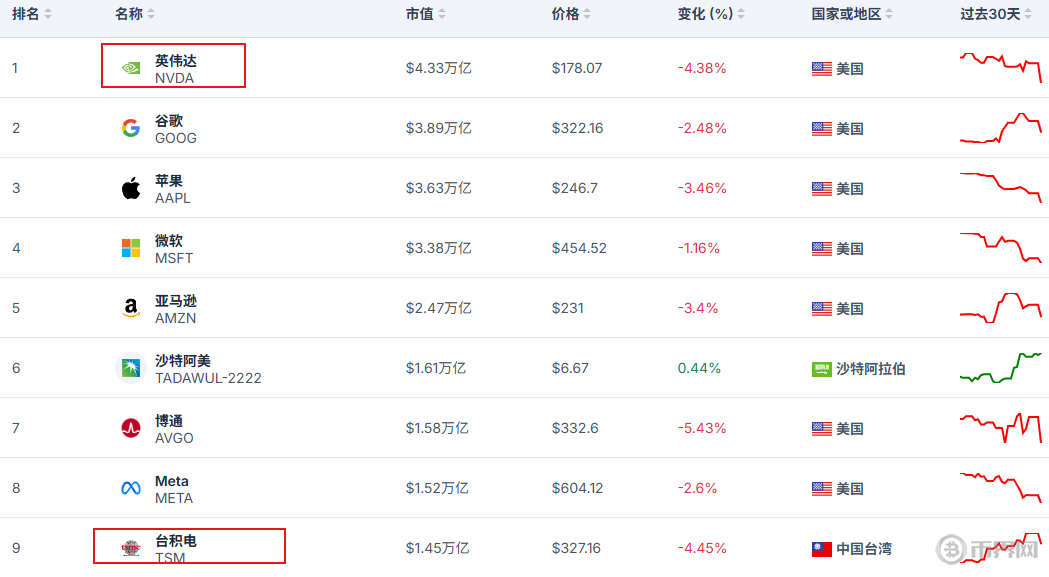Click the 沙特阿美 green 30-day chart
This screenshot has width=1049, height=577.
pyautogui.click(x=1000, y=367)
